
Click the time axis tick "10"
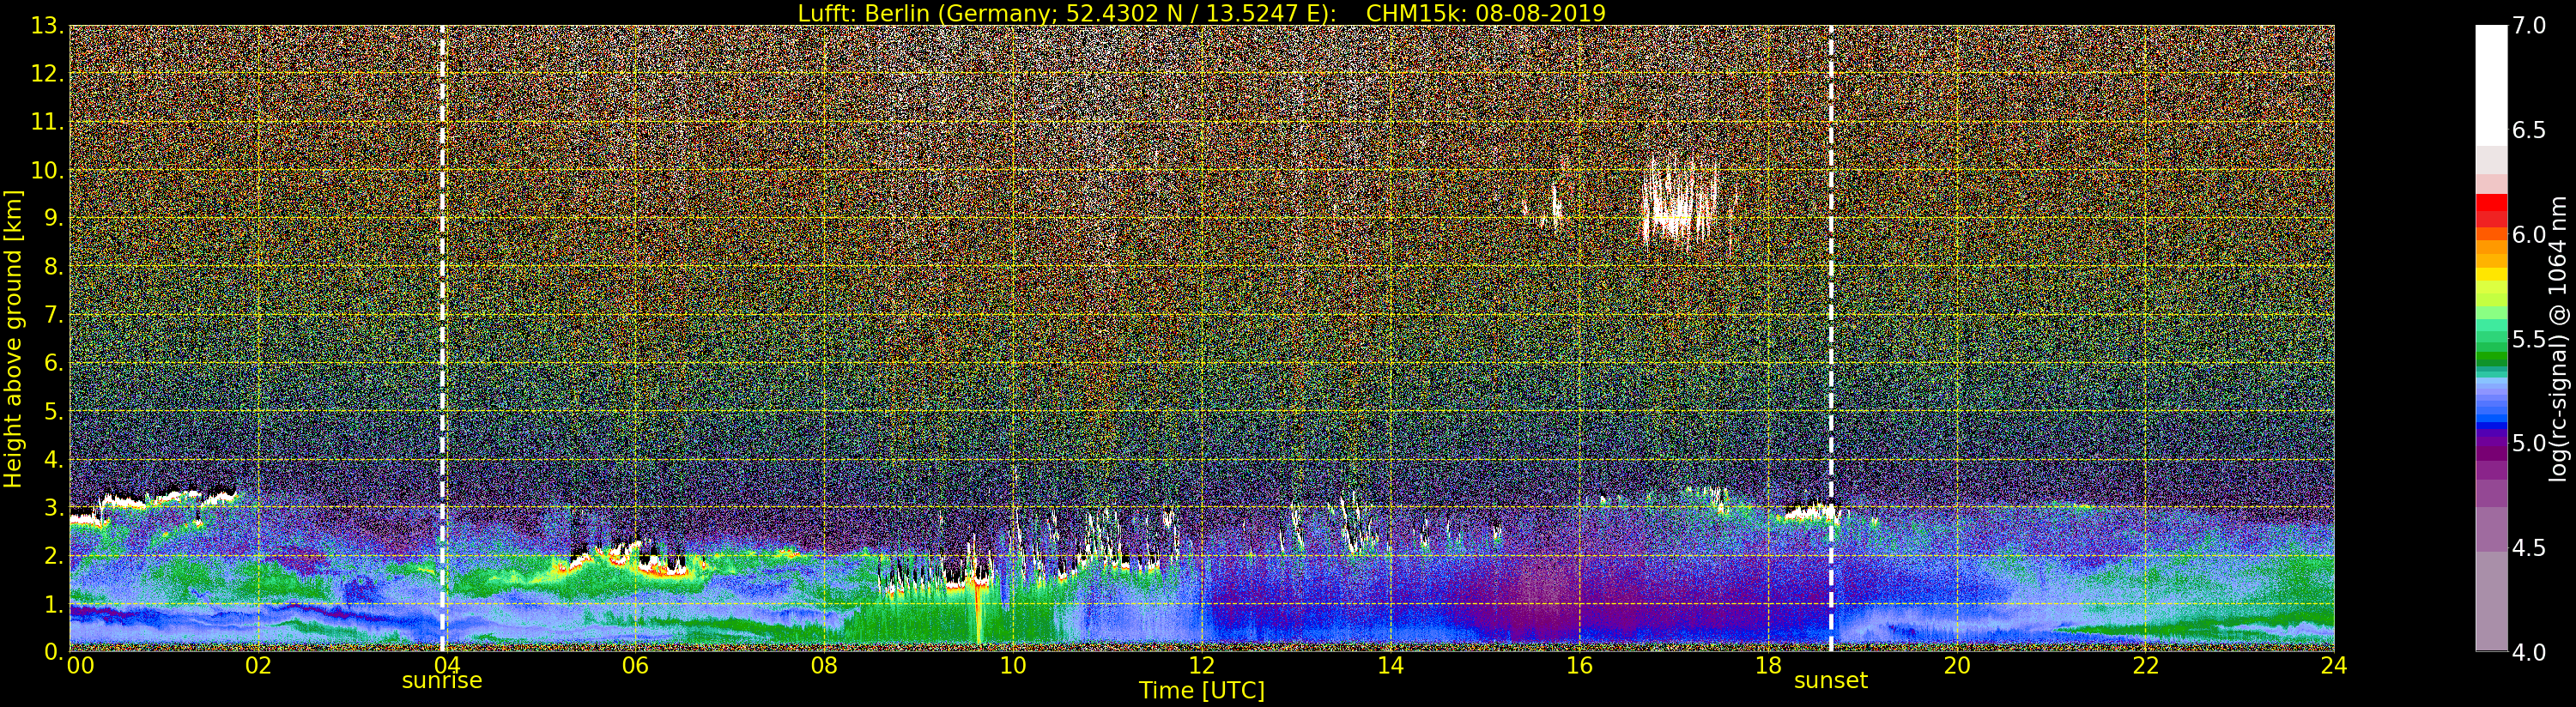coord(1013,665)
